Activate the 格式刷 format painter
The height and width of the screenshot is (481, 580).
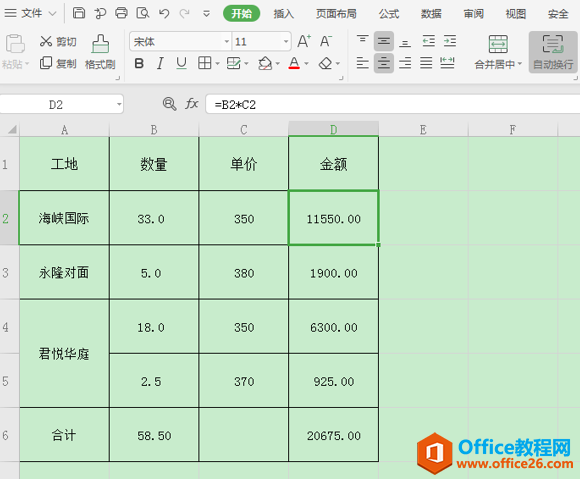pyautogui.click(x=100, y=52)
